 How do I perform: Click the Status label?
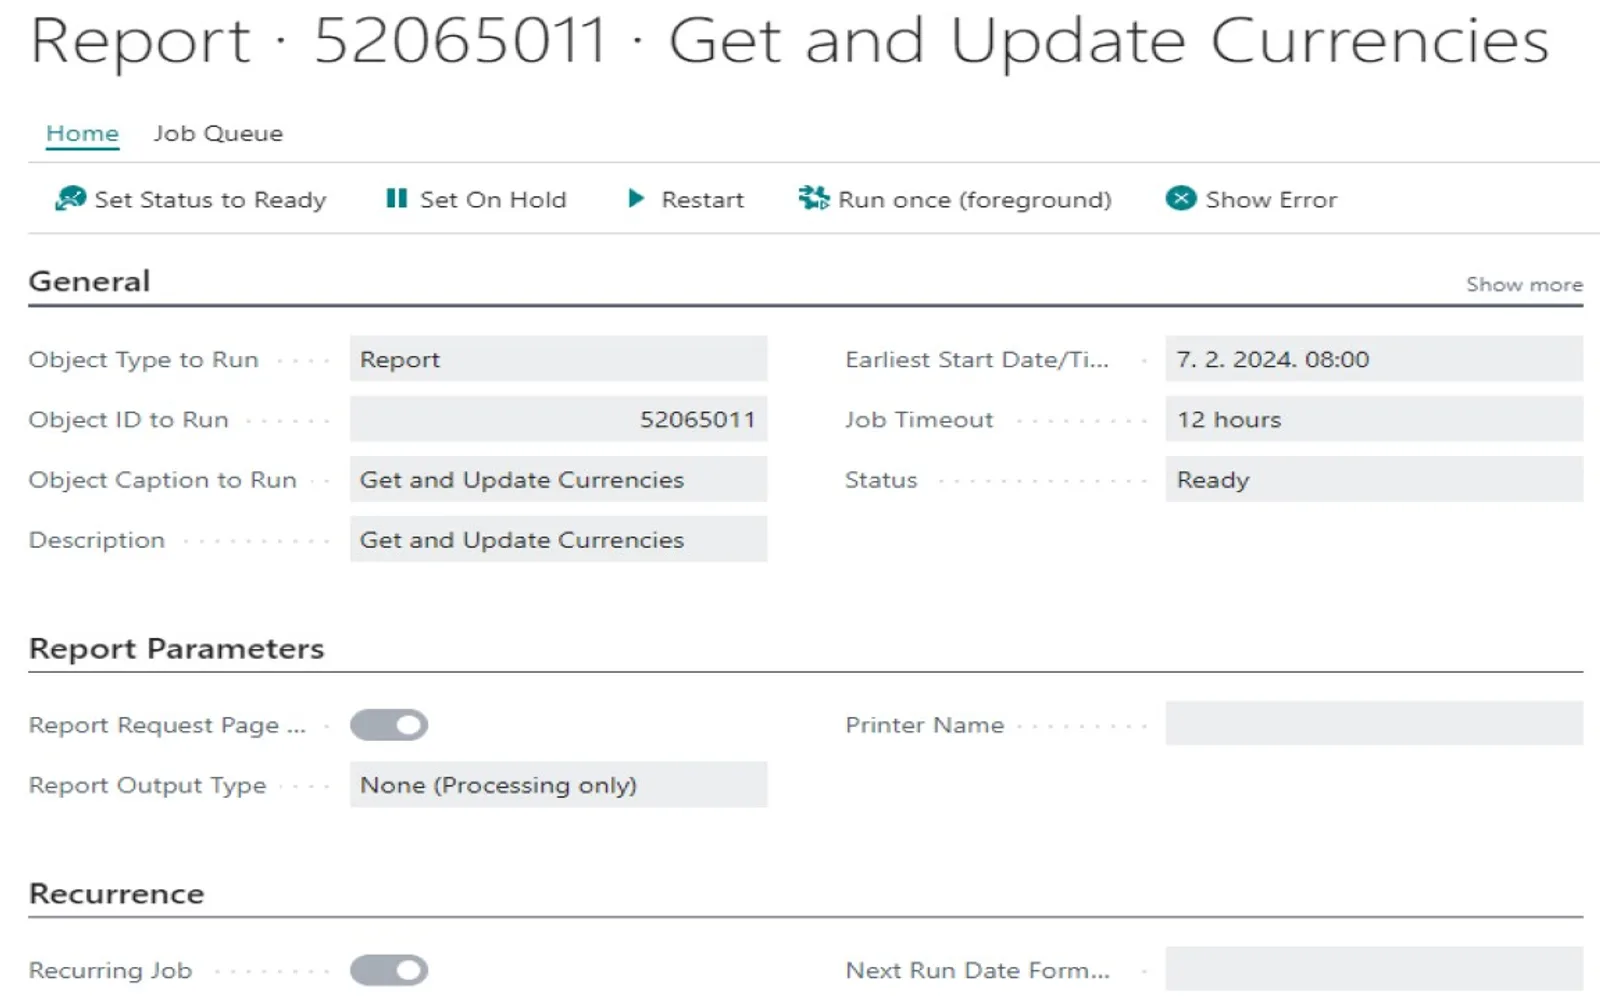pyautogui.click(x=880, y=480)
